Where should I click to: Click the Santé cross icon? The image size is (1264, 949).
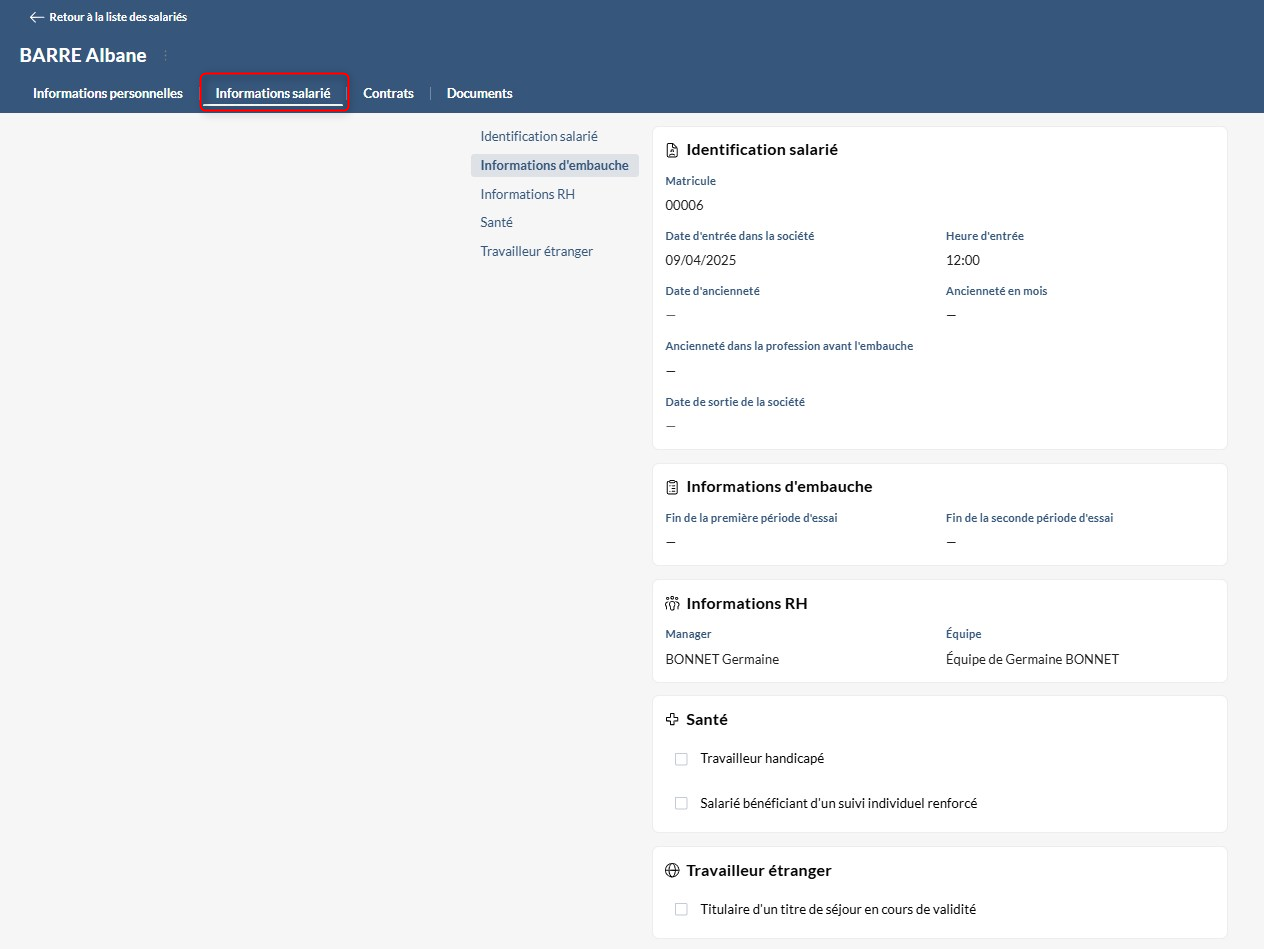point(672,720)
